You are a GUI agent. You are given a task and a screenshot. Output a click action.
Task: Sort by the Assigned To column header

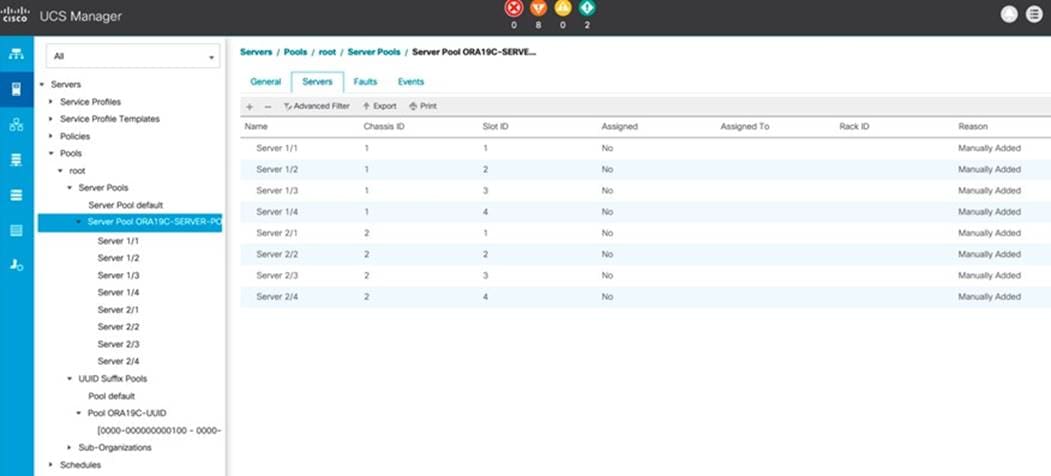[x=745, y=126]
